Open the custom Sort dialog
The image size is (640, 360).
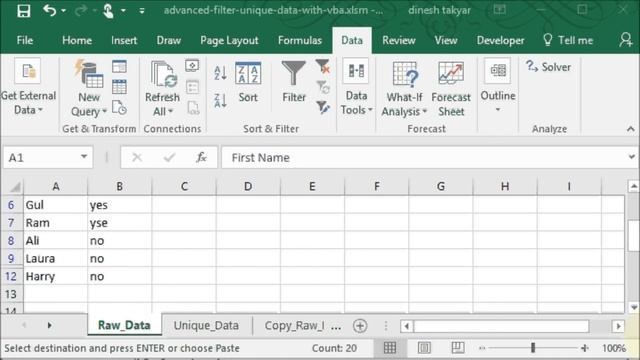tap(248, 83)
